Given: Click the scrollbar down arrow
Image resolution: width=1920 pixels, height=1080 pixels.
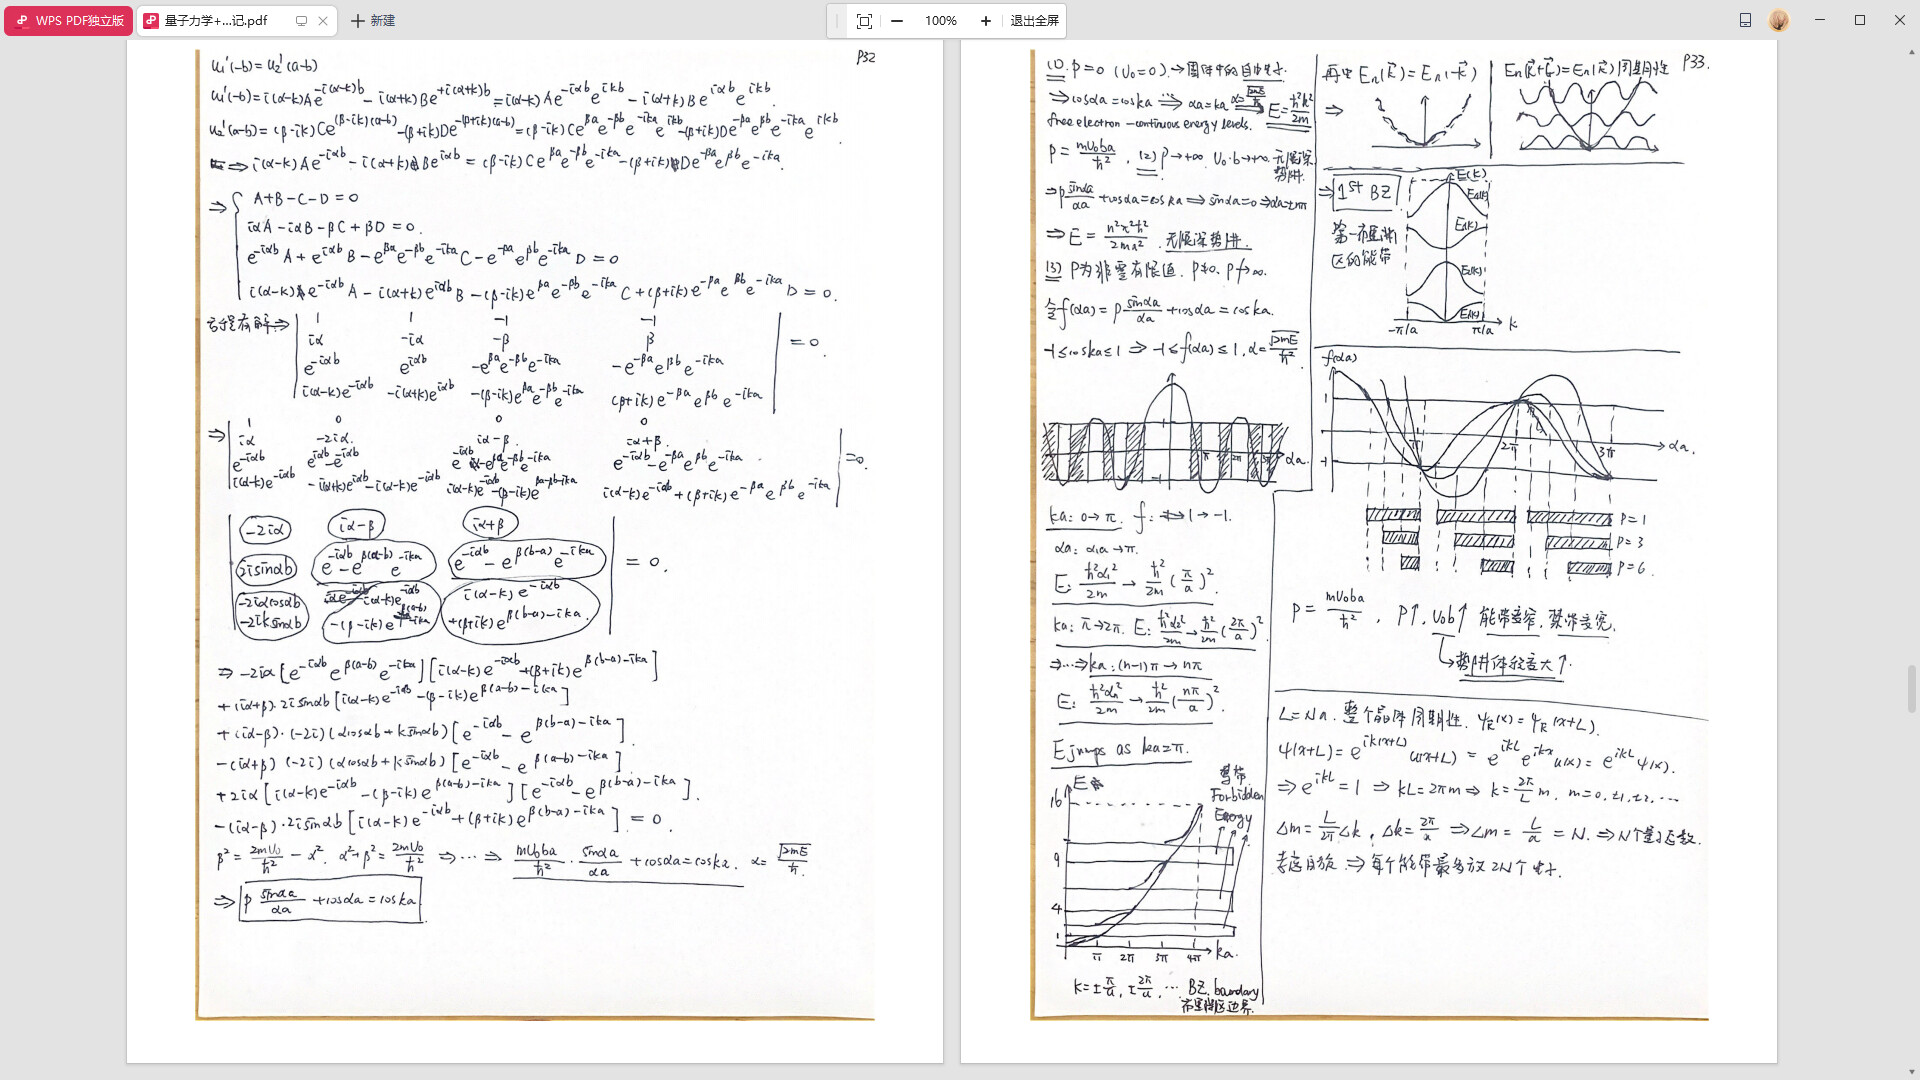Looking at the screenshot, I should [x=1912, y=1071].
